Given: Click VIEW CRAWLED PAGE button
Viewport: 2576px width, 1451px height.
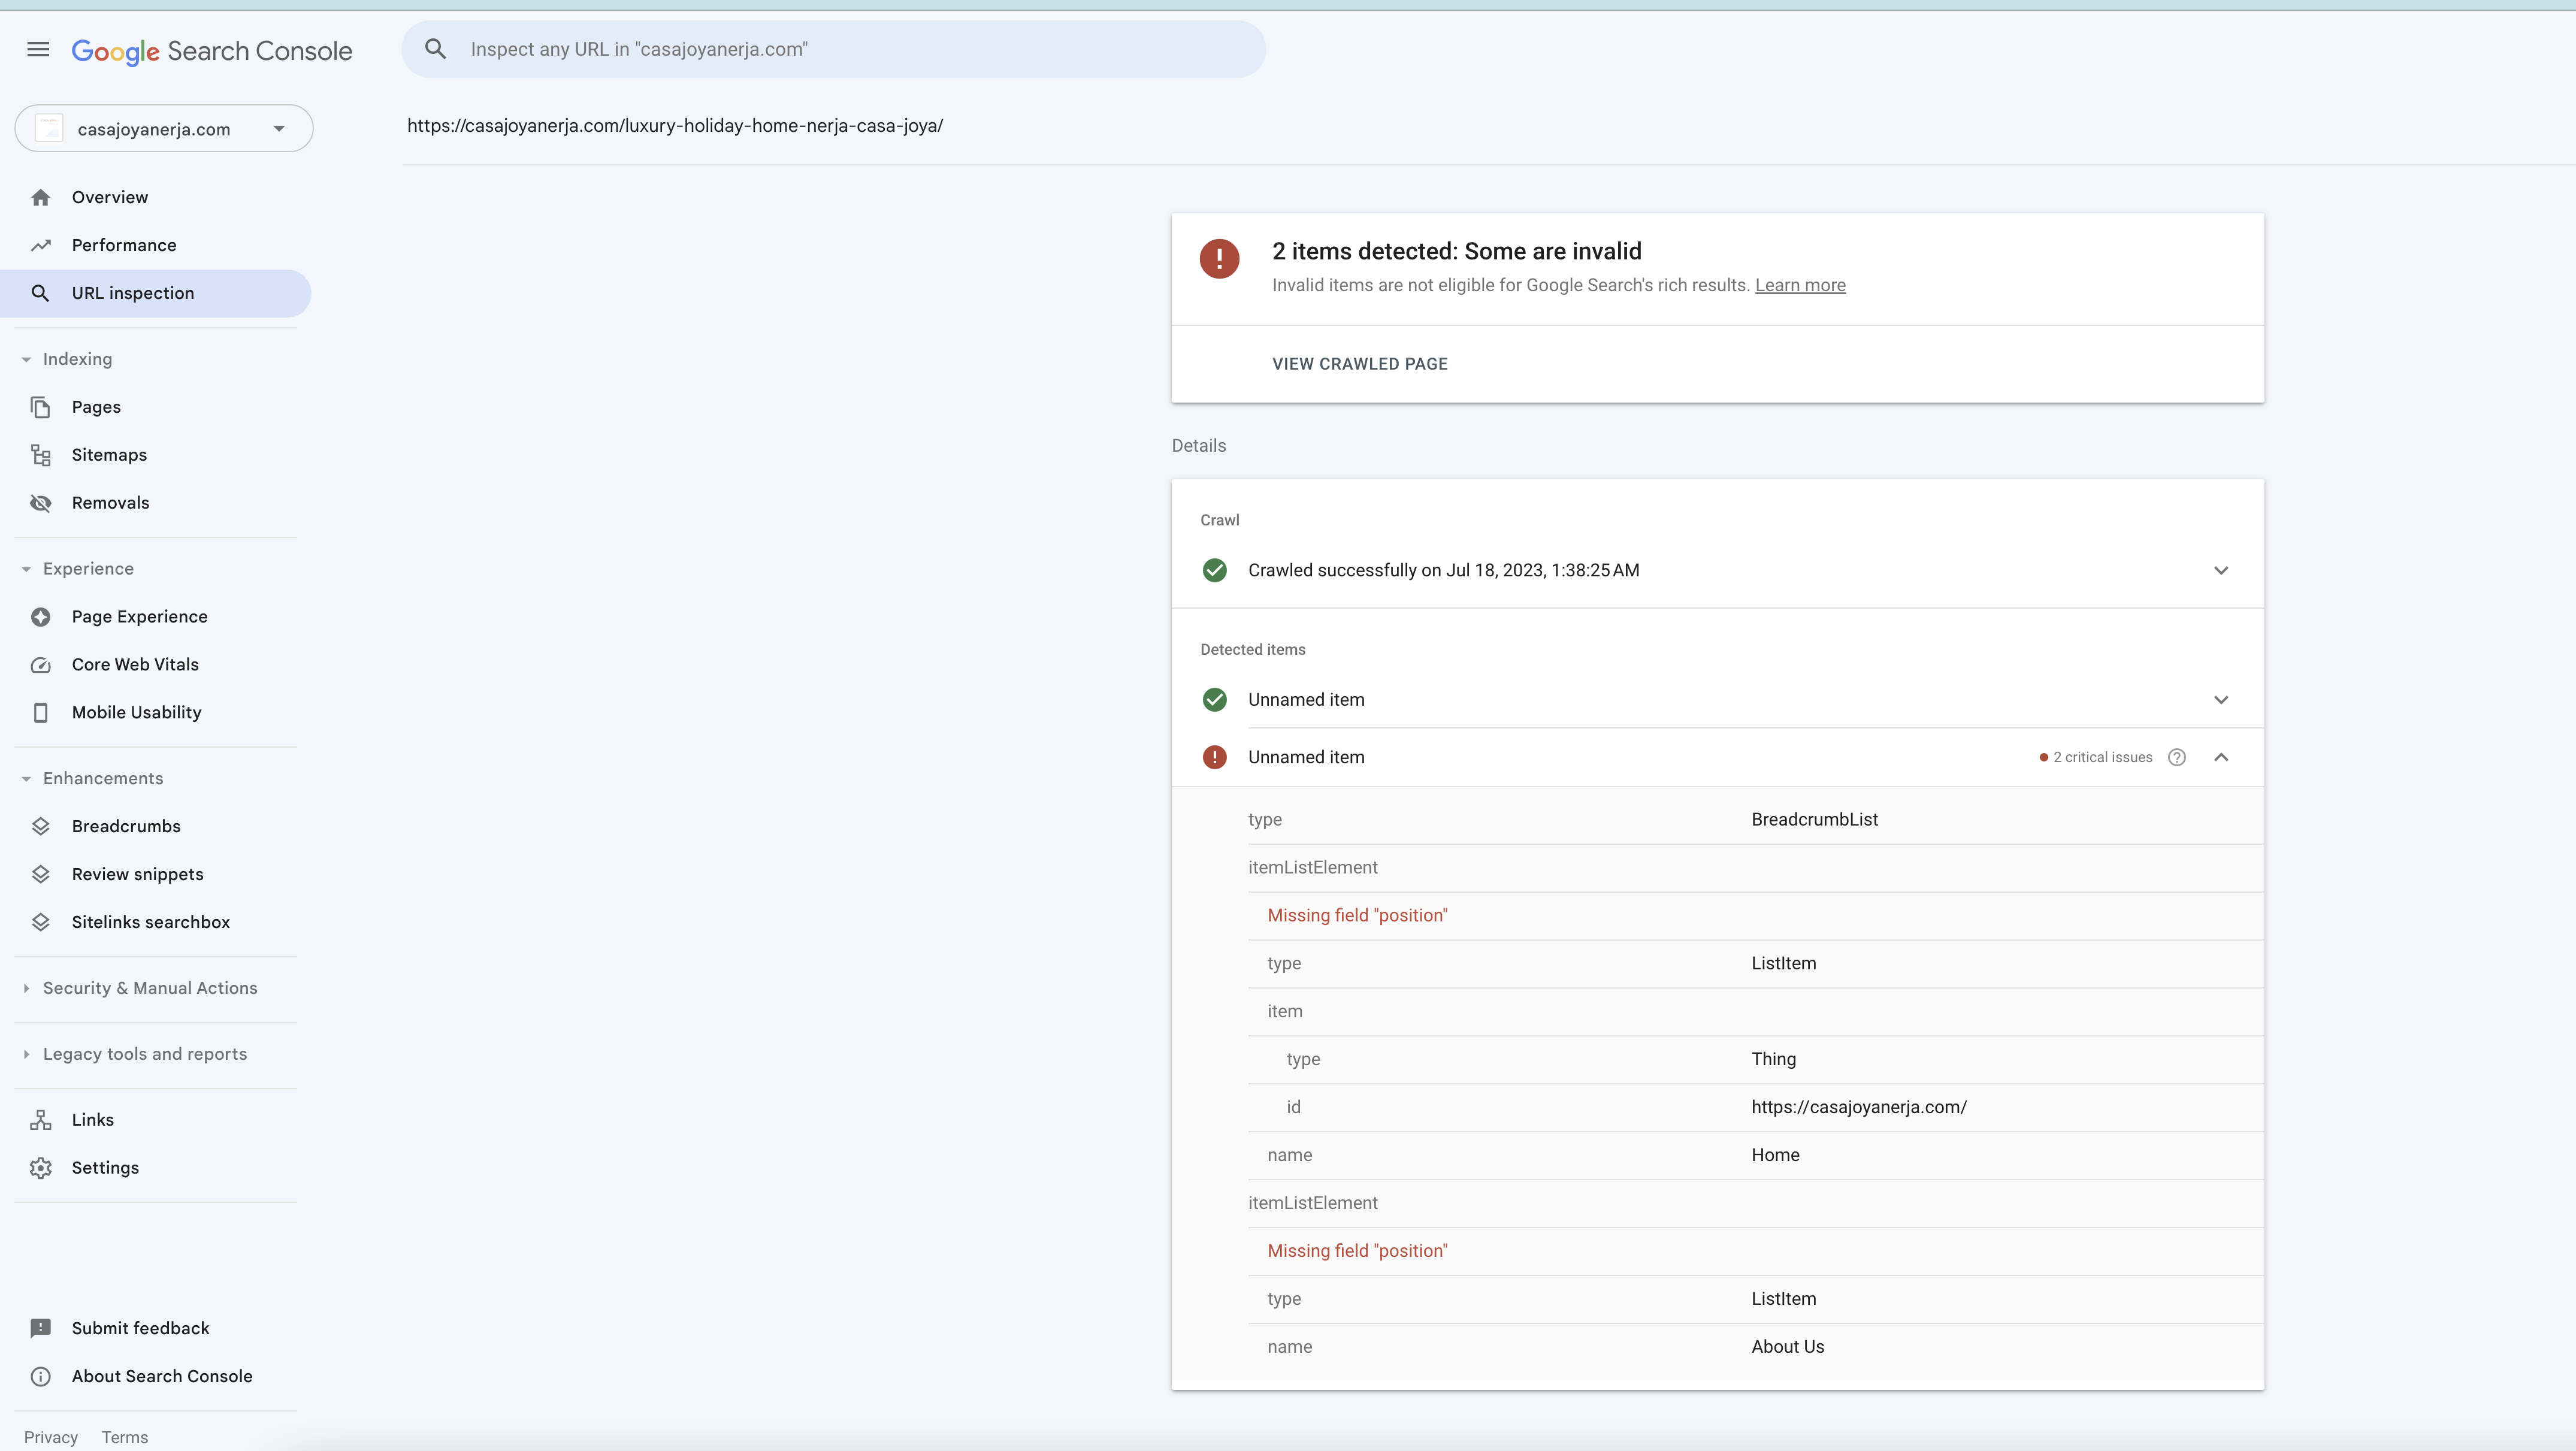Looking at the screenshot, I should pyautogui.click(x=1360, y=364).
